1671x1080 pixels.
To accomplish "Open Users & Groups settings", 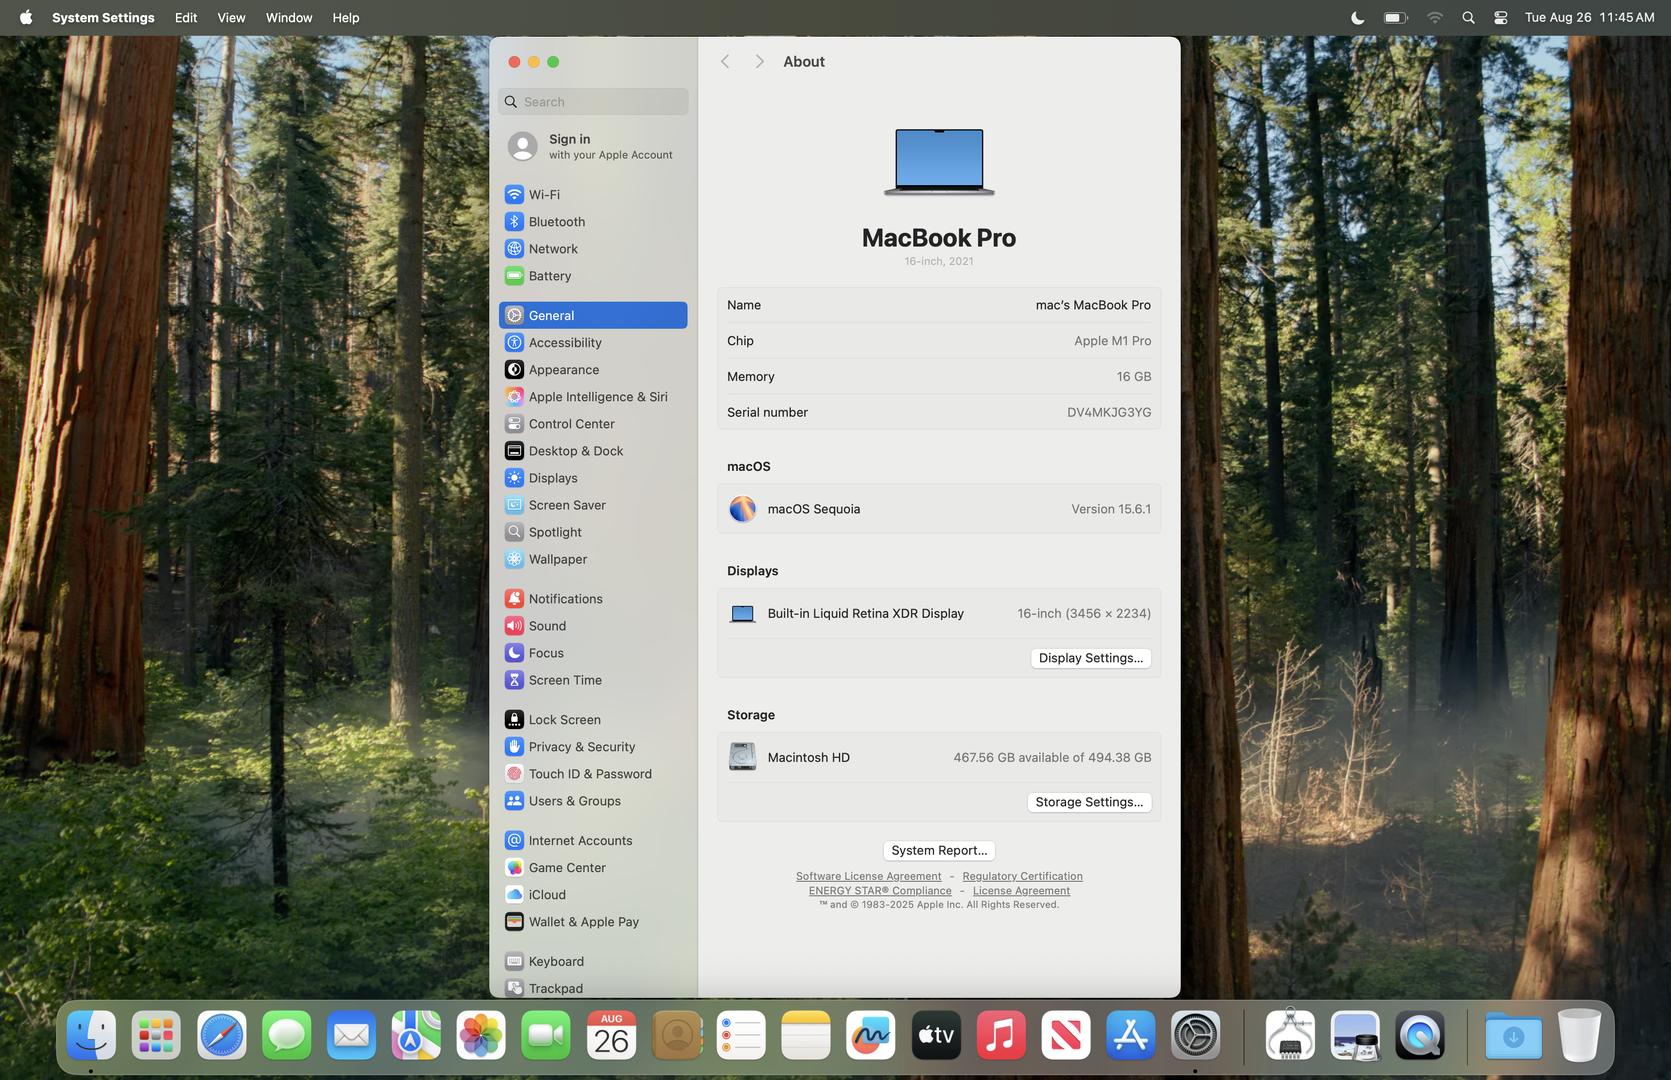I will (x=593, y=800).
